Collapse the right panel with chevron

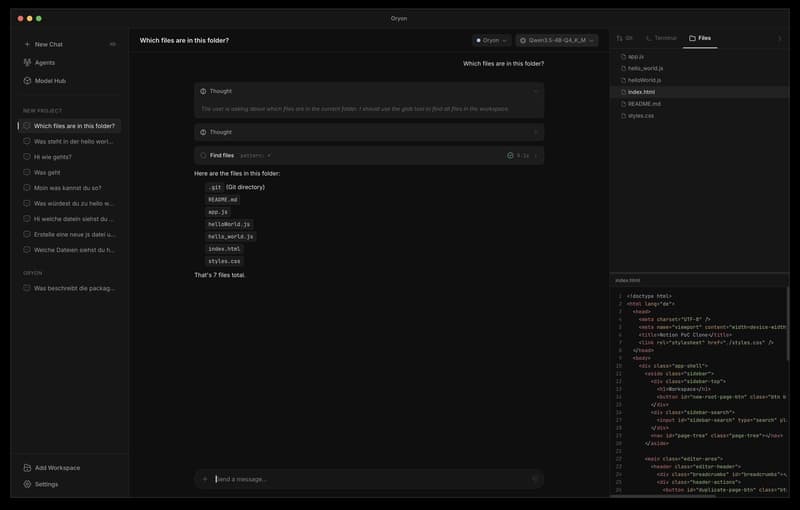pyautogui.click(x=779, y=38)
